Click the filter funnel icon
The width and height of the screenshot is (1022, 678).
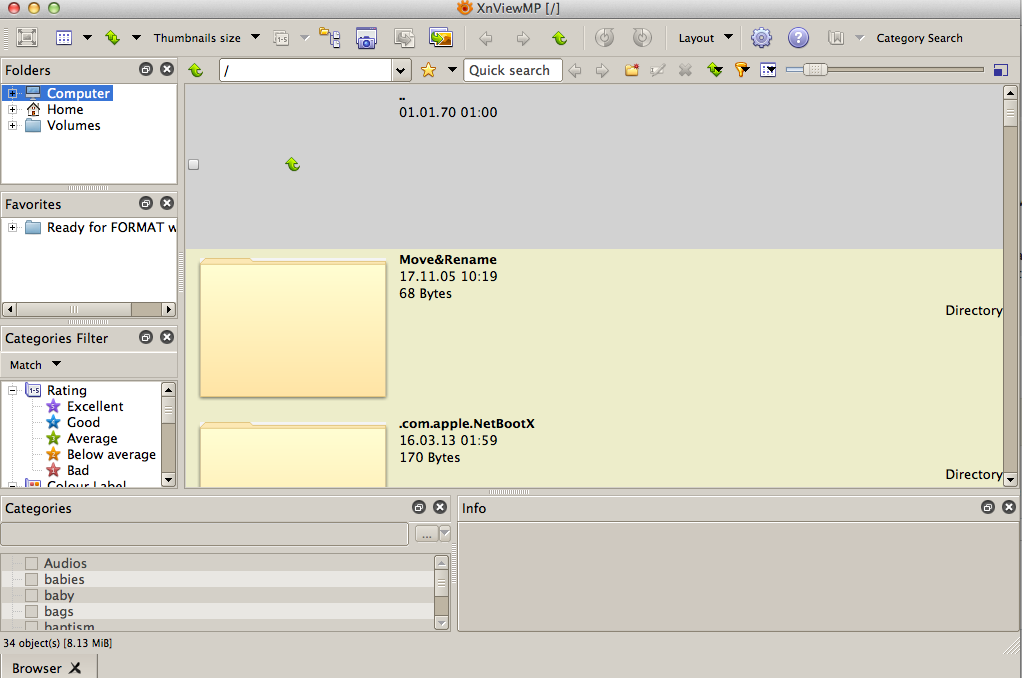coord(741,70)
